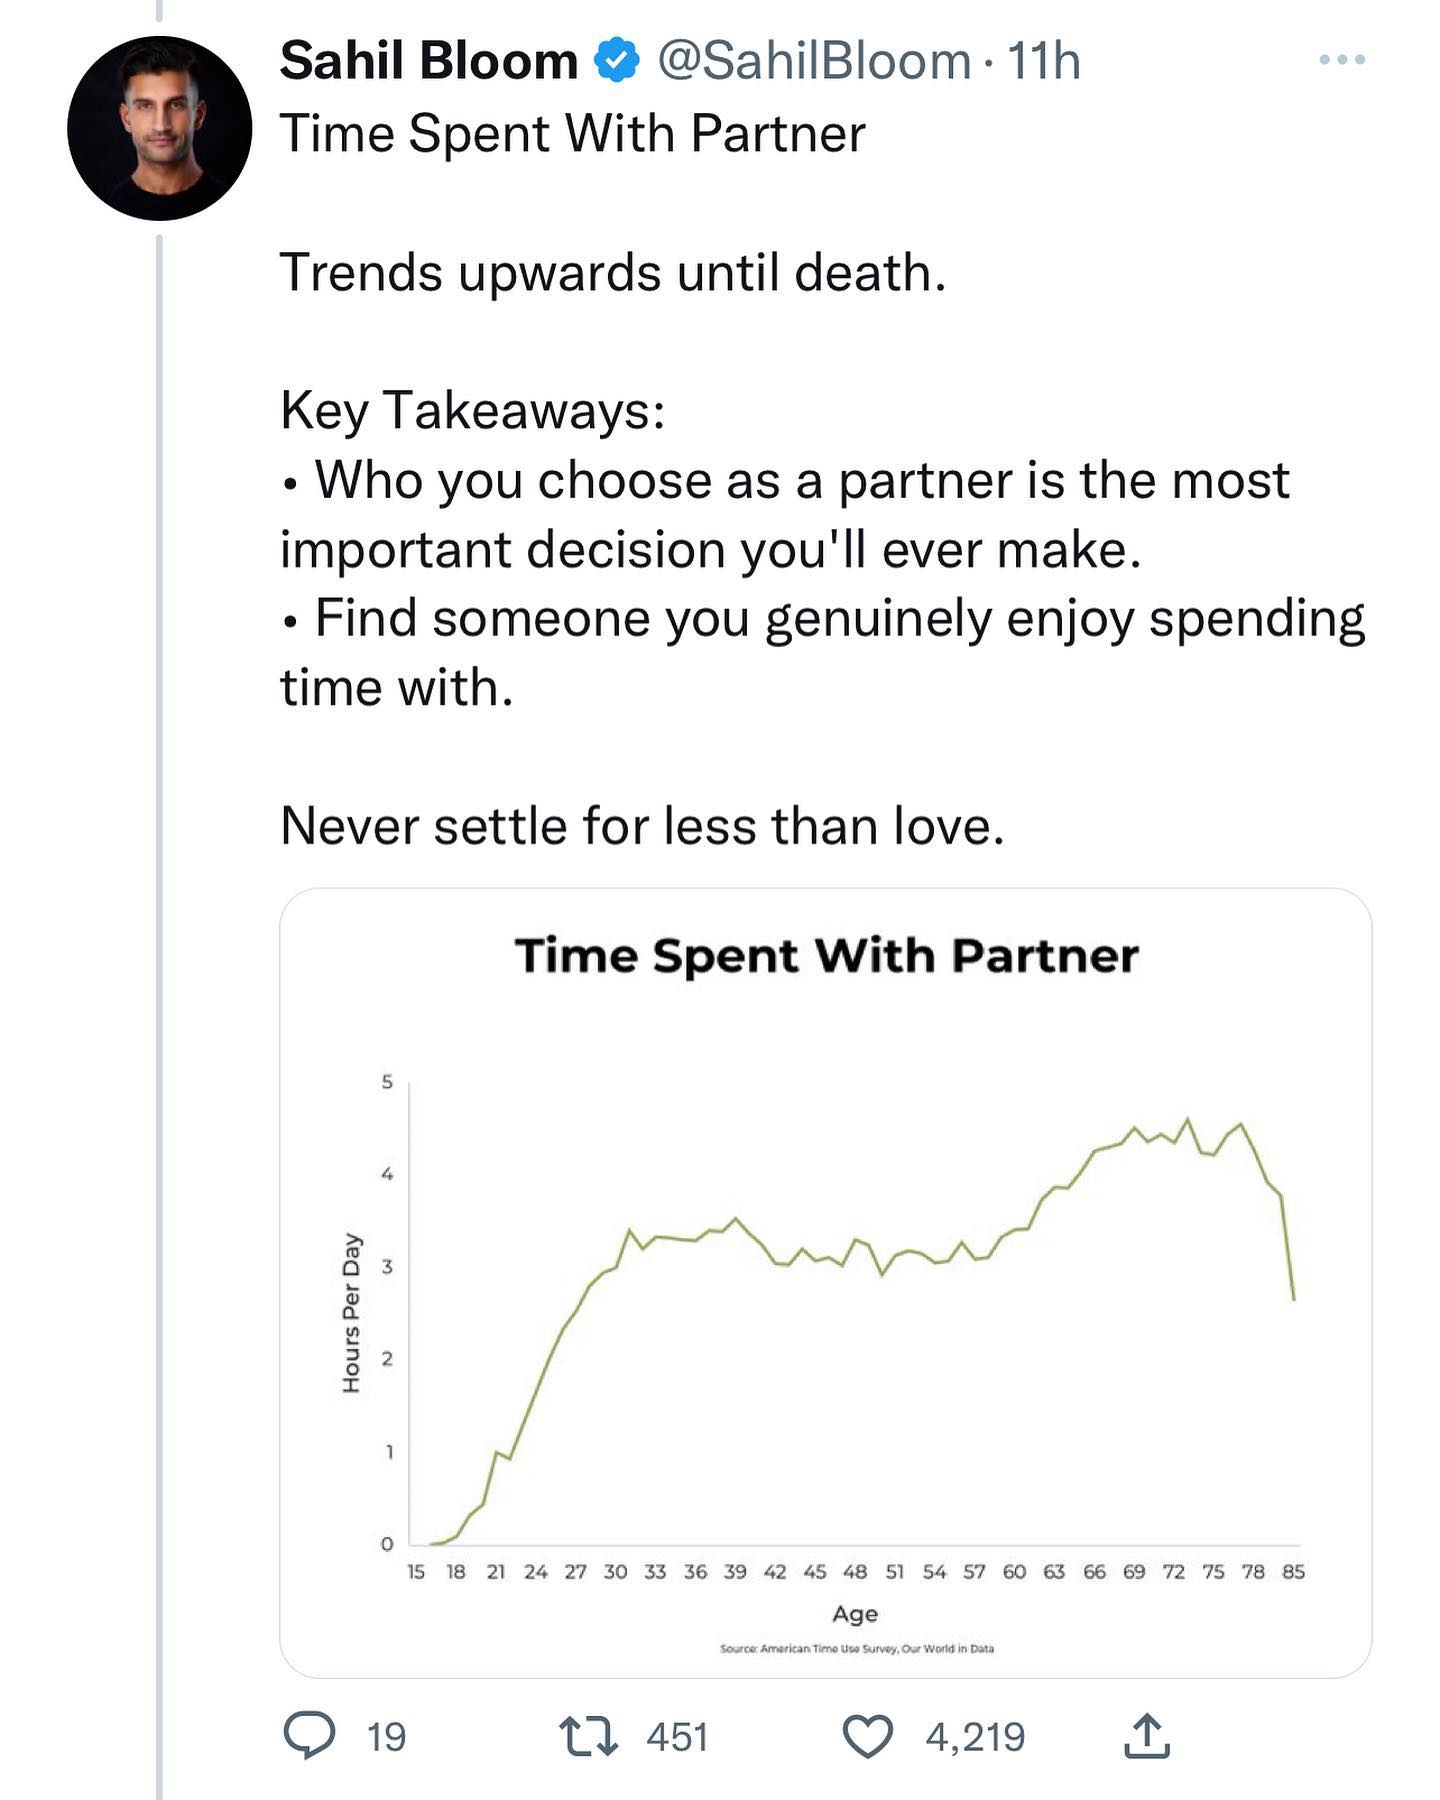Screen dimensions: 1440x1800
Task: Click the retweet count 451
Action: pos(677,1738)
